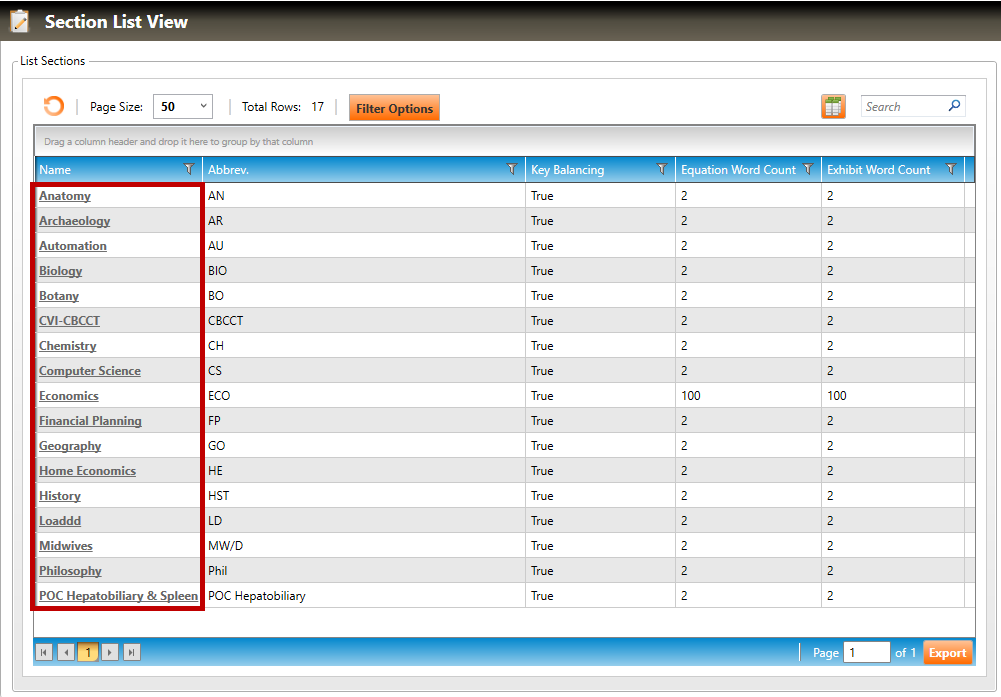Go to the next page arrow
This screenshot has height=697, width=1001.
coord(110,653)
